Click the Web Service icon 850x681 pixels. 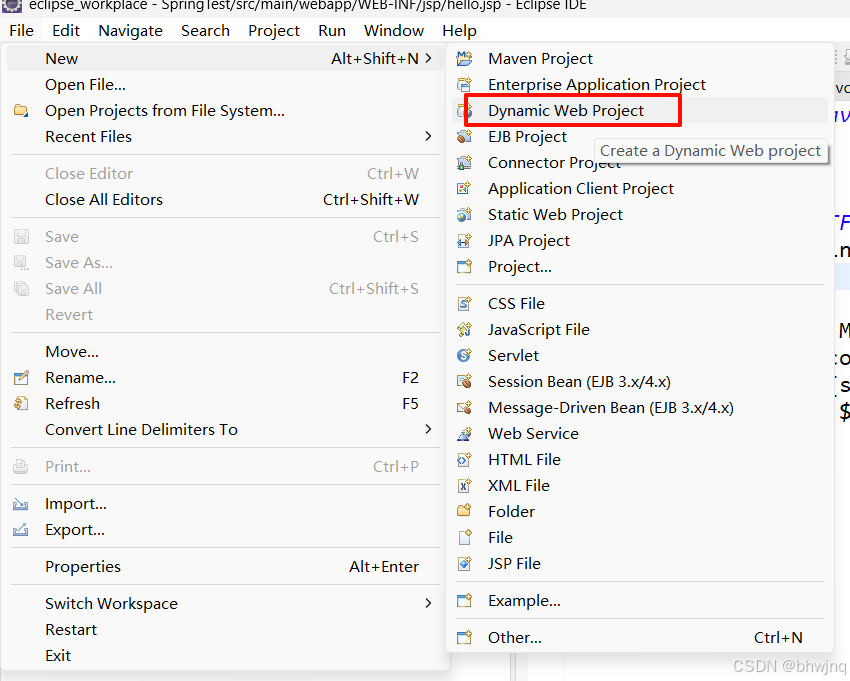(464, 433)
